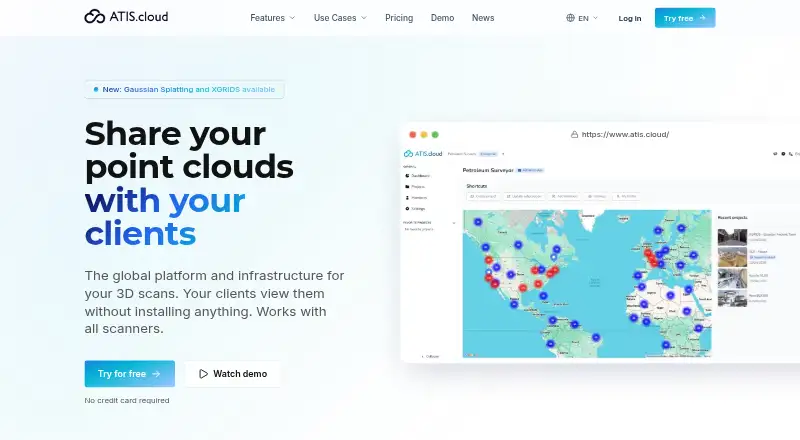
Task: Click the padlock icon beside the URL
Action: coord(574,135)
